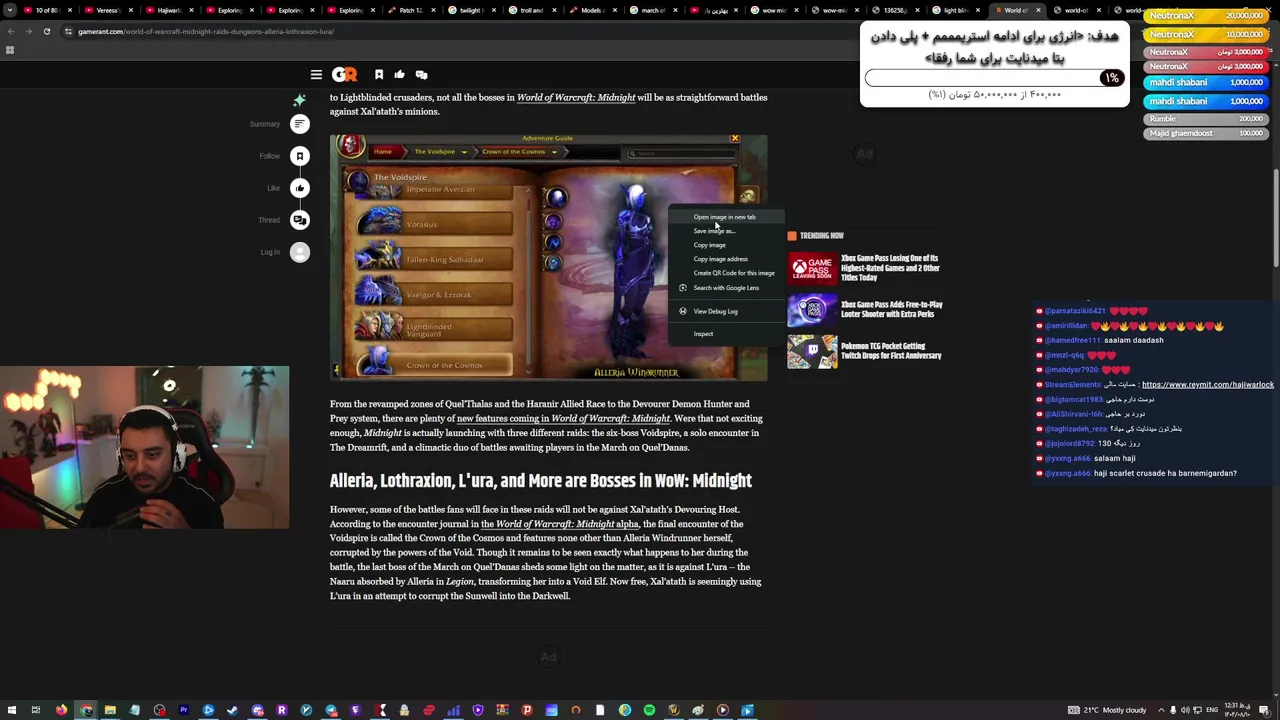Open the 21°C Mostly cloudy weather widget
The height and width of the screenshot is (720, 1280).
1106,710
